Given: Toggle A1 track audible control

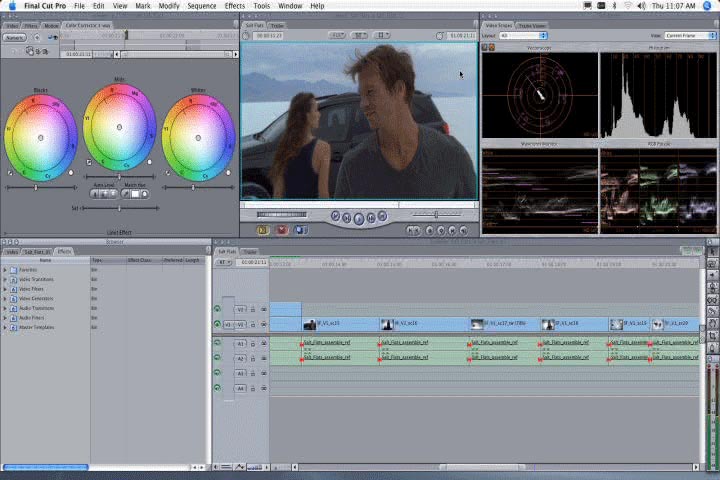Looking at the screenshot, I should click(x=217, y=343).
